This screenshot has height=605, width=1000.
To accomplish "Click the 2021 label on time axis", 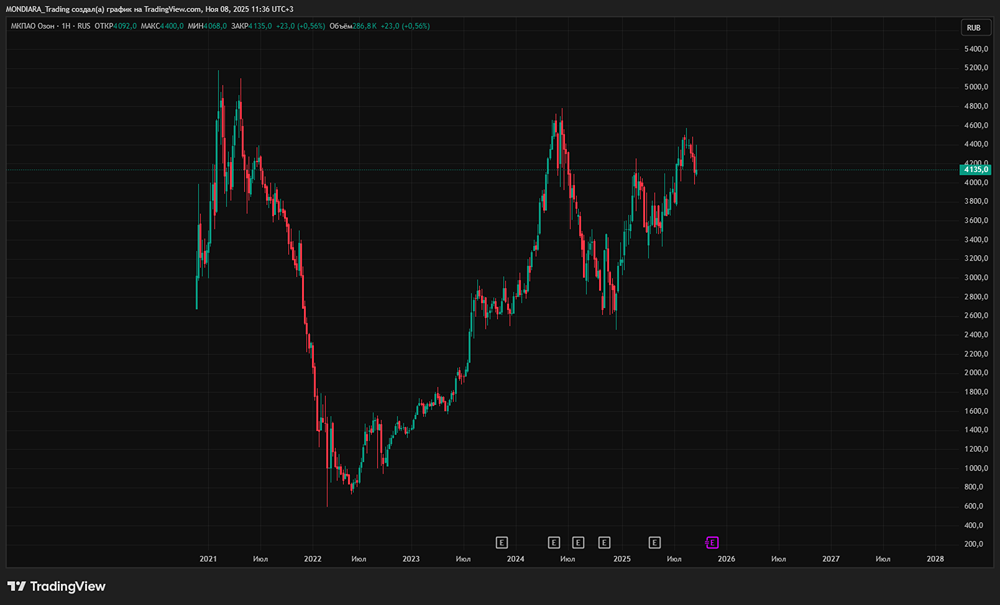I will [208, 559].
